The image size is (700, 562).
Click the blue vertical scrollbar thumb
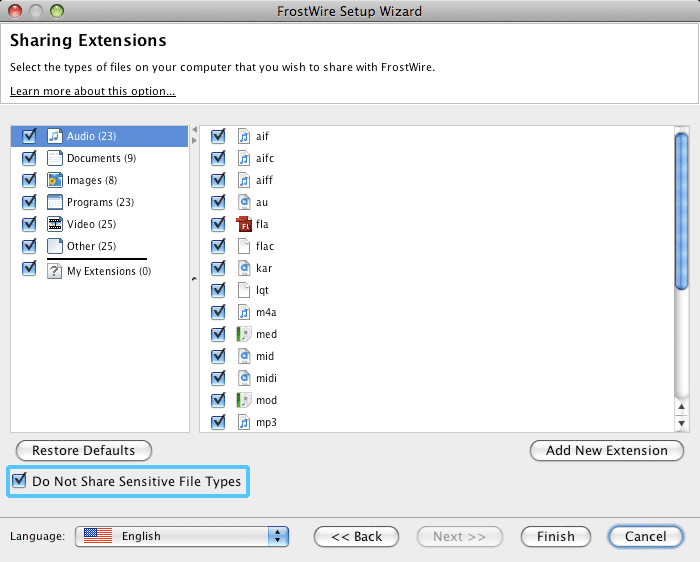[681, 211]
